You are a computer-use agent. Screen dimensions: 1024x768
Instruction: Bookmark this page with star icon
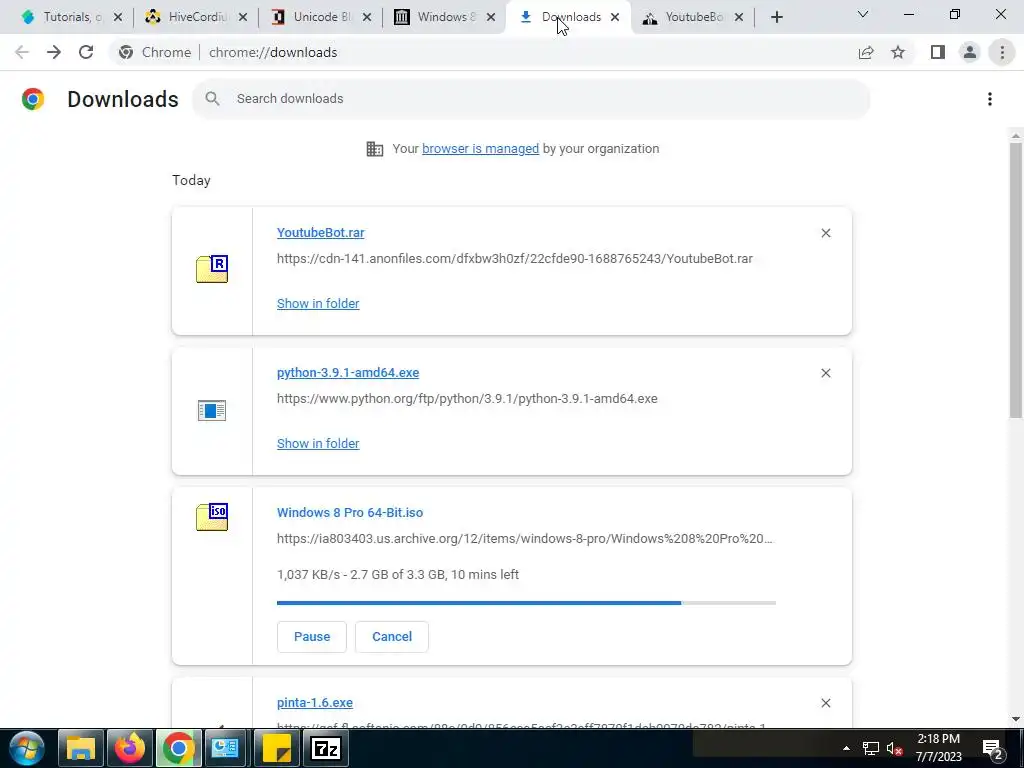(898, 52)
